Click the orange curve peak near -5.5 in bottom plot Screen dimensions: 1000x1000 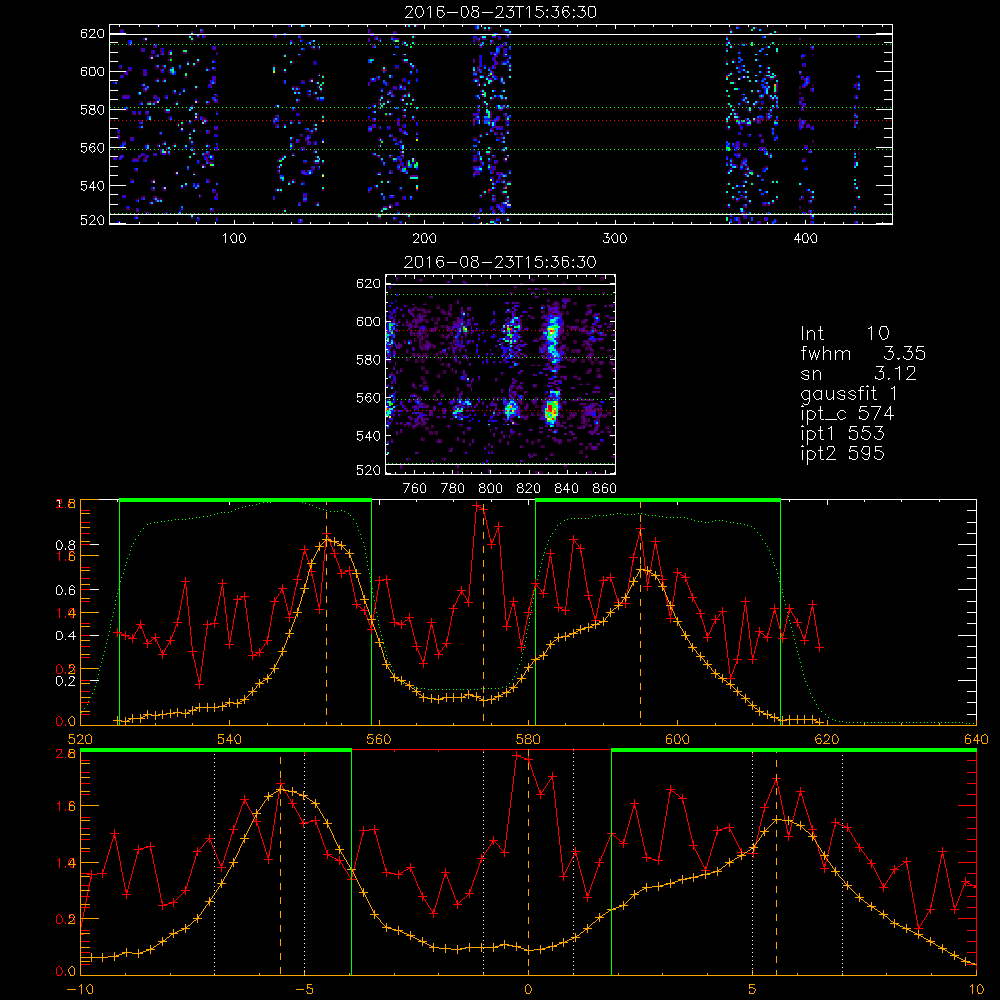coord(281,790)
